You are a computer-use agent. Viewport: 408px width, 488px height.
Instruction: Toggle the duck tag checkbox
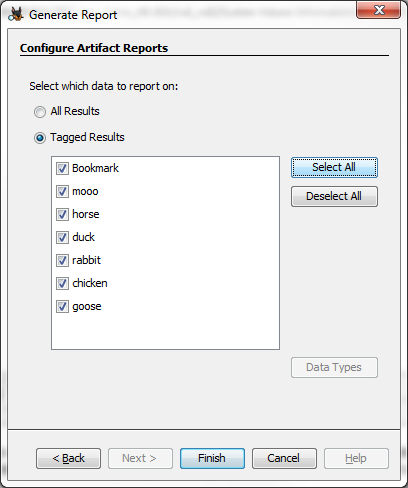tap(62, 237)
